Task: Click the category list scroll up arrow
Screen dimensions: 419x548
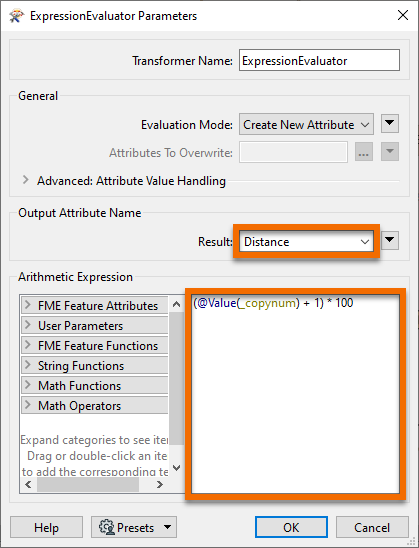Action: click(x=176, y=304)
